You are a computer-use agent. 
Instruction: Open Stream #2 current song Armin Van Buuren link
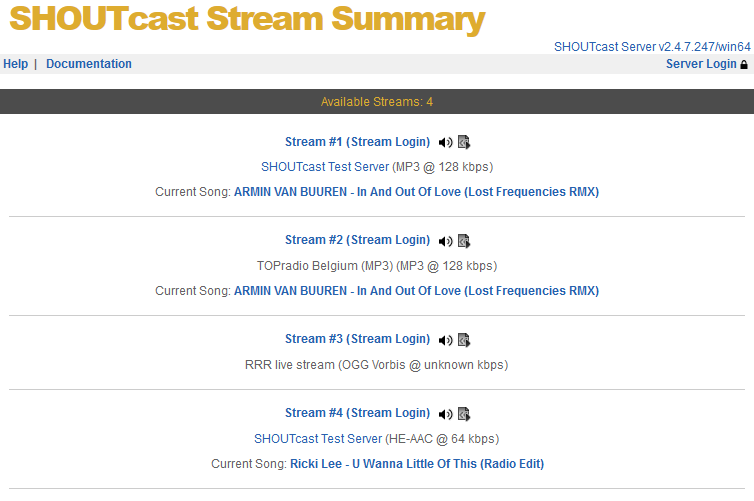click(x=416, y=291)
